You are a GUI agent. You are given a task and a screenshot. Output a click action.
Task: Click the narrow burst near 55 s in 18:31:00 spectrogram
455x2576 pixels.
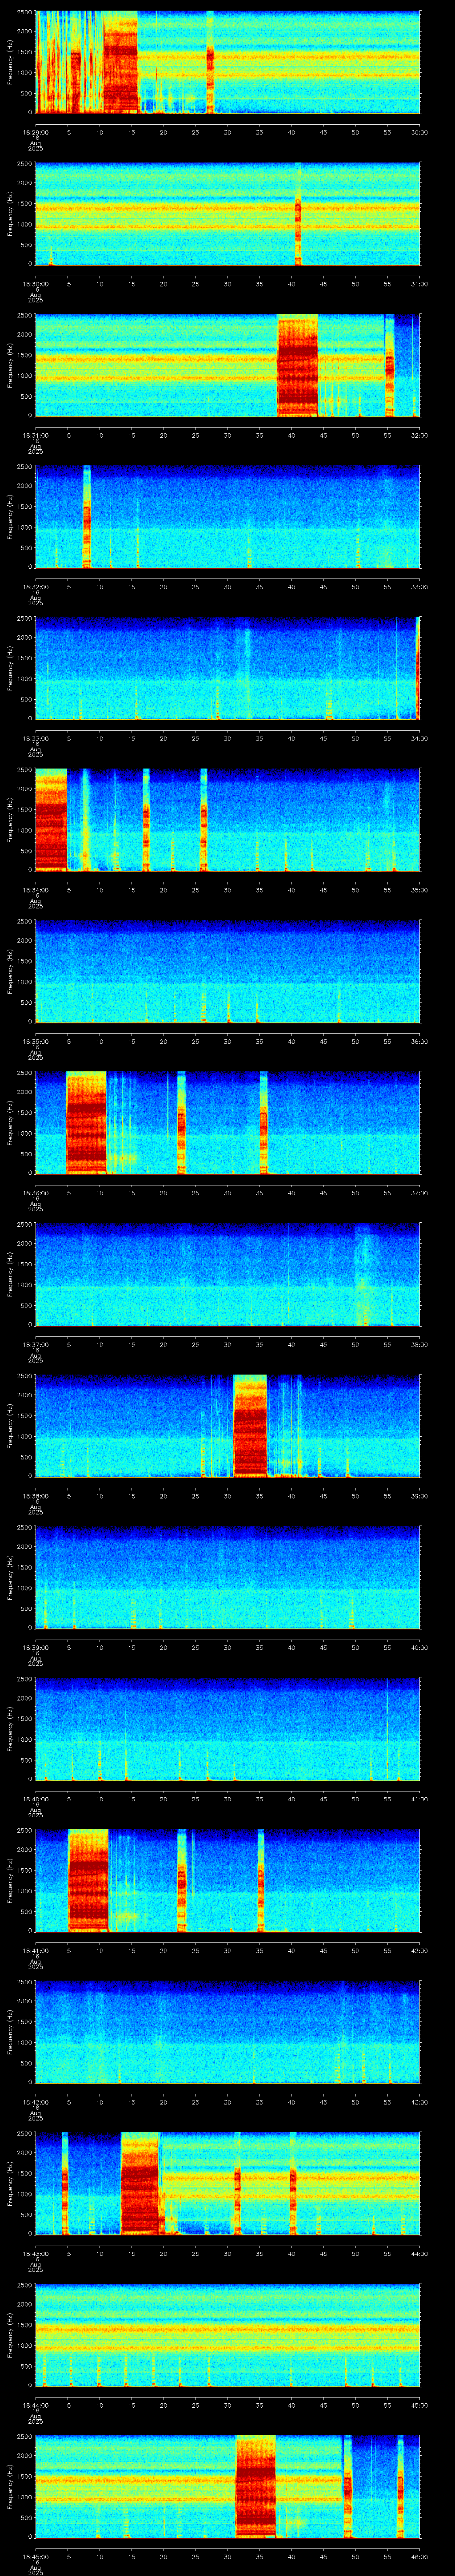(x=390, y=365)
